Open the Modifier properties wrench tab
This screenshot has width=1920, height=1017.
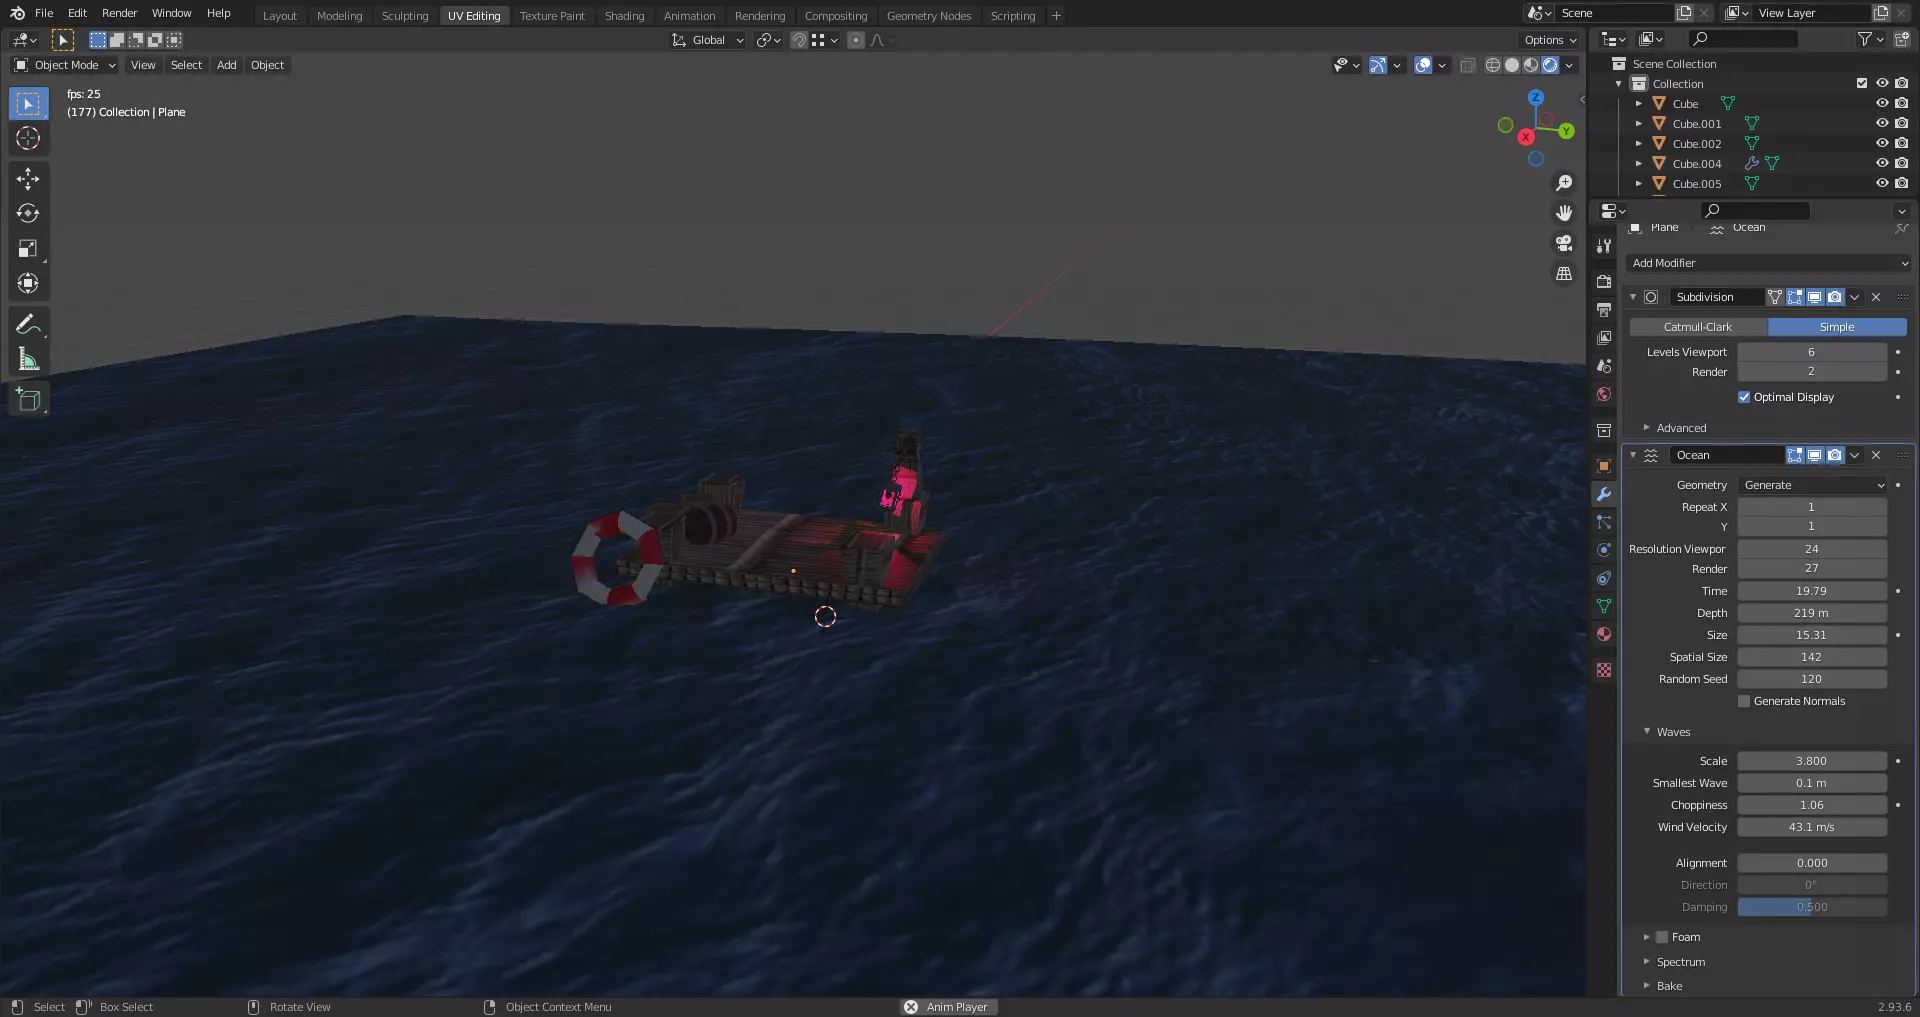click(x=1604, y=494)
